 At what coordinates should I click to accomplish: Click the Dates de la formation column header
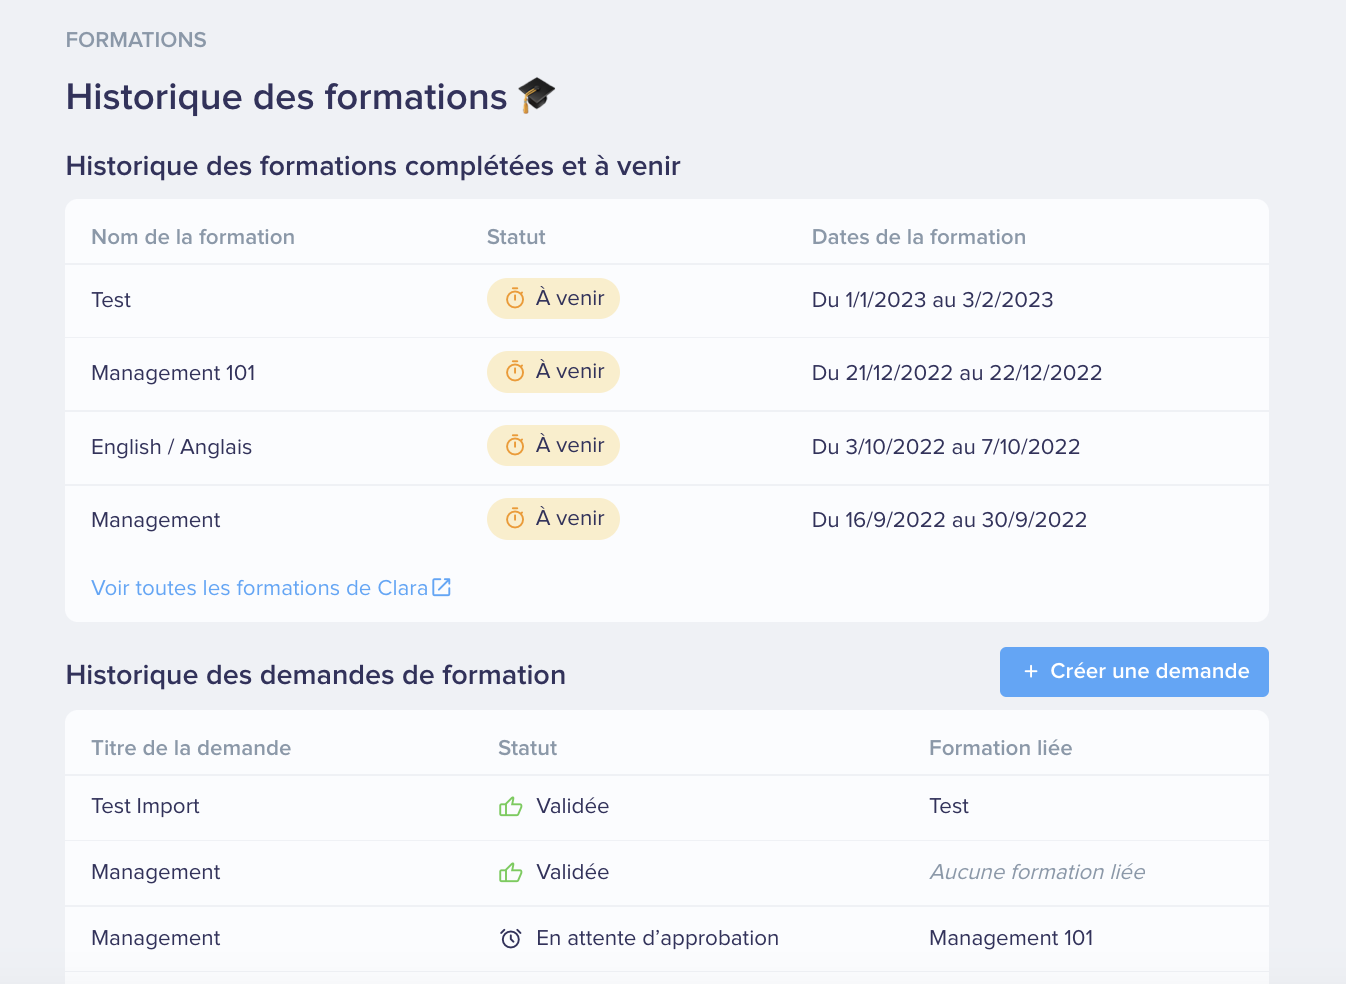click(919, 237)
